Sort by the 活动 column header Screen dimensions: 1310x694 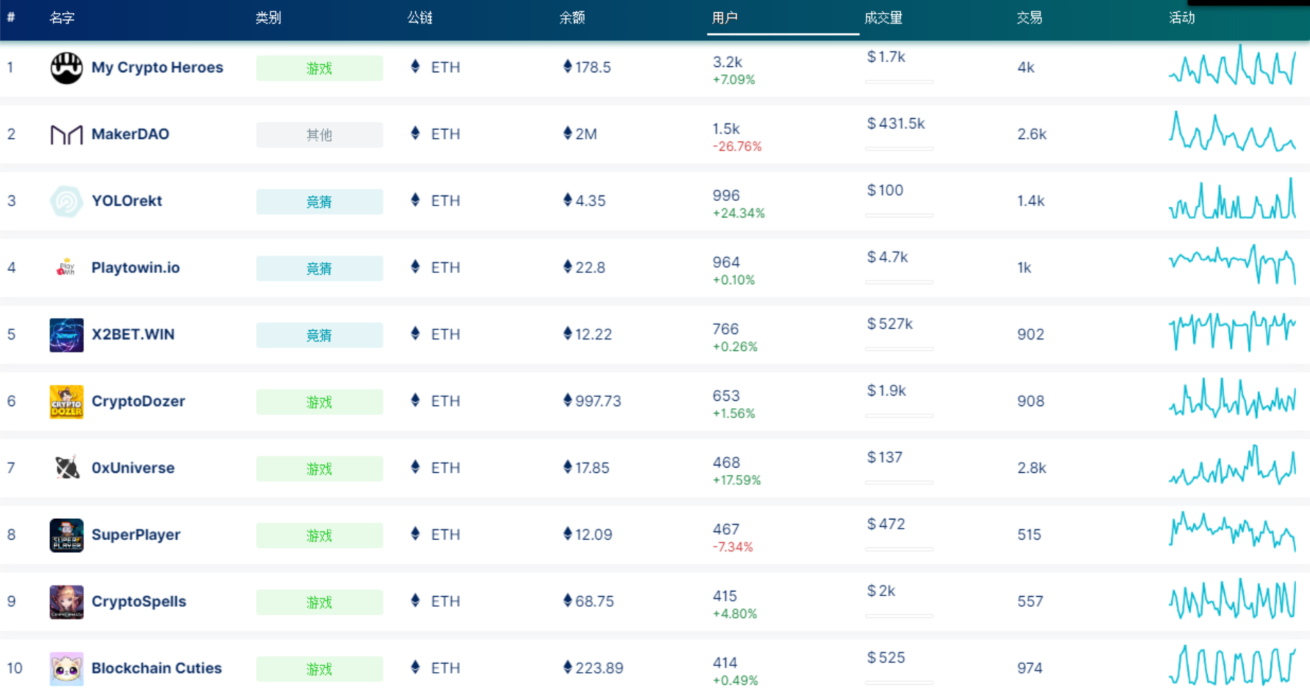point(1182,18)
